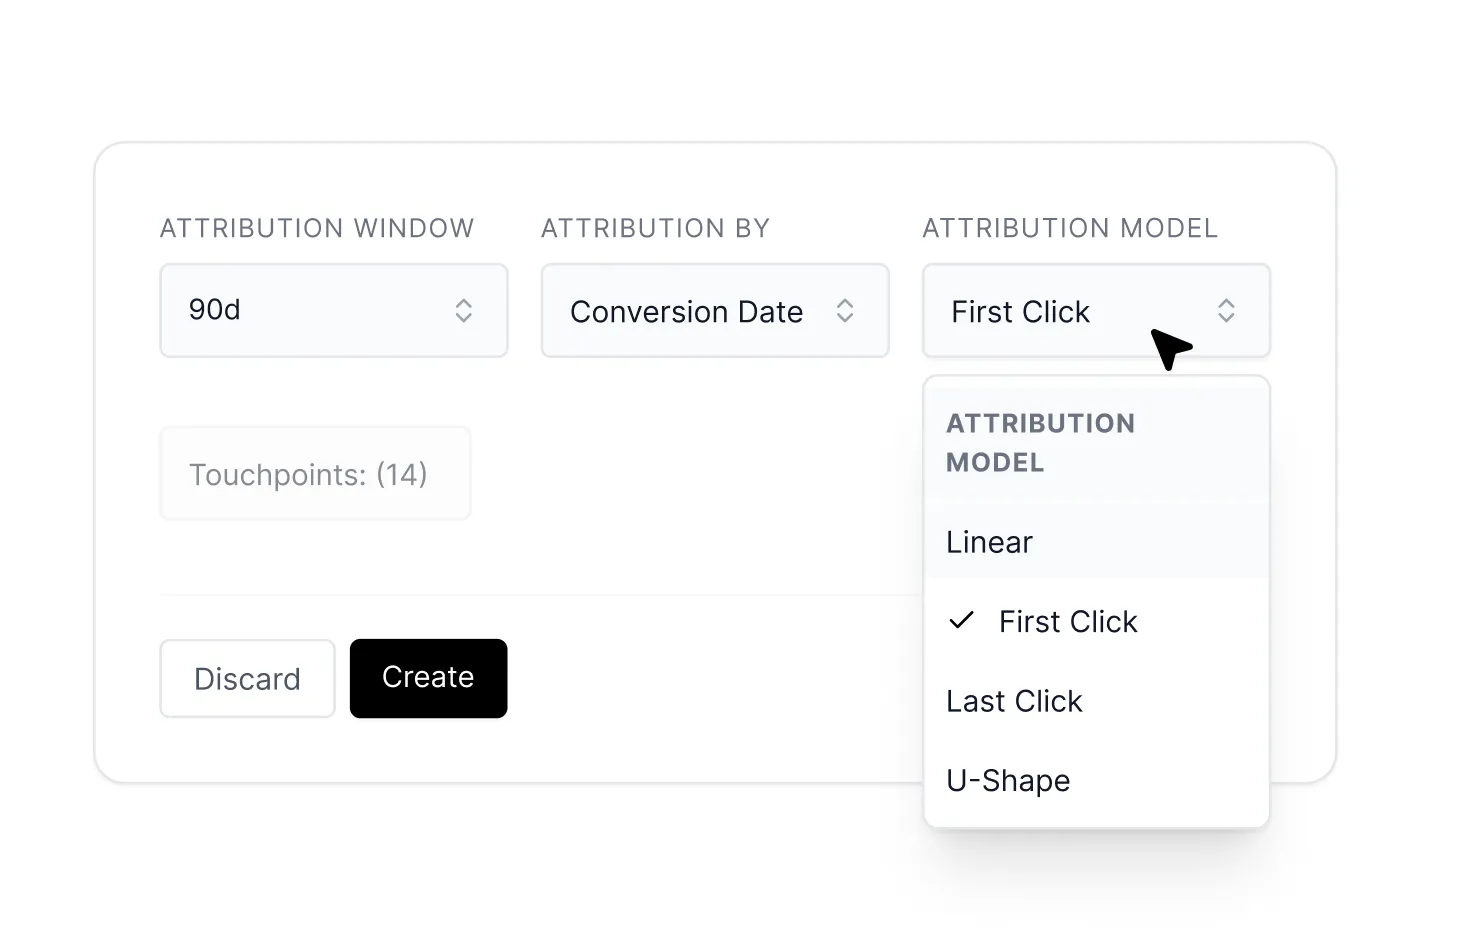Keep First Click selected in the dropdown

click(x=1067, y=621)
